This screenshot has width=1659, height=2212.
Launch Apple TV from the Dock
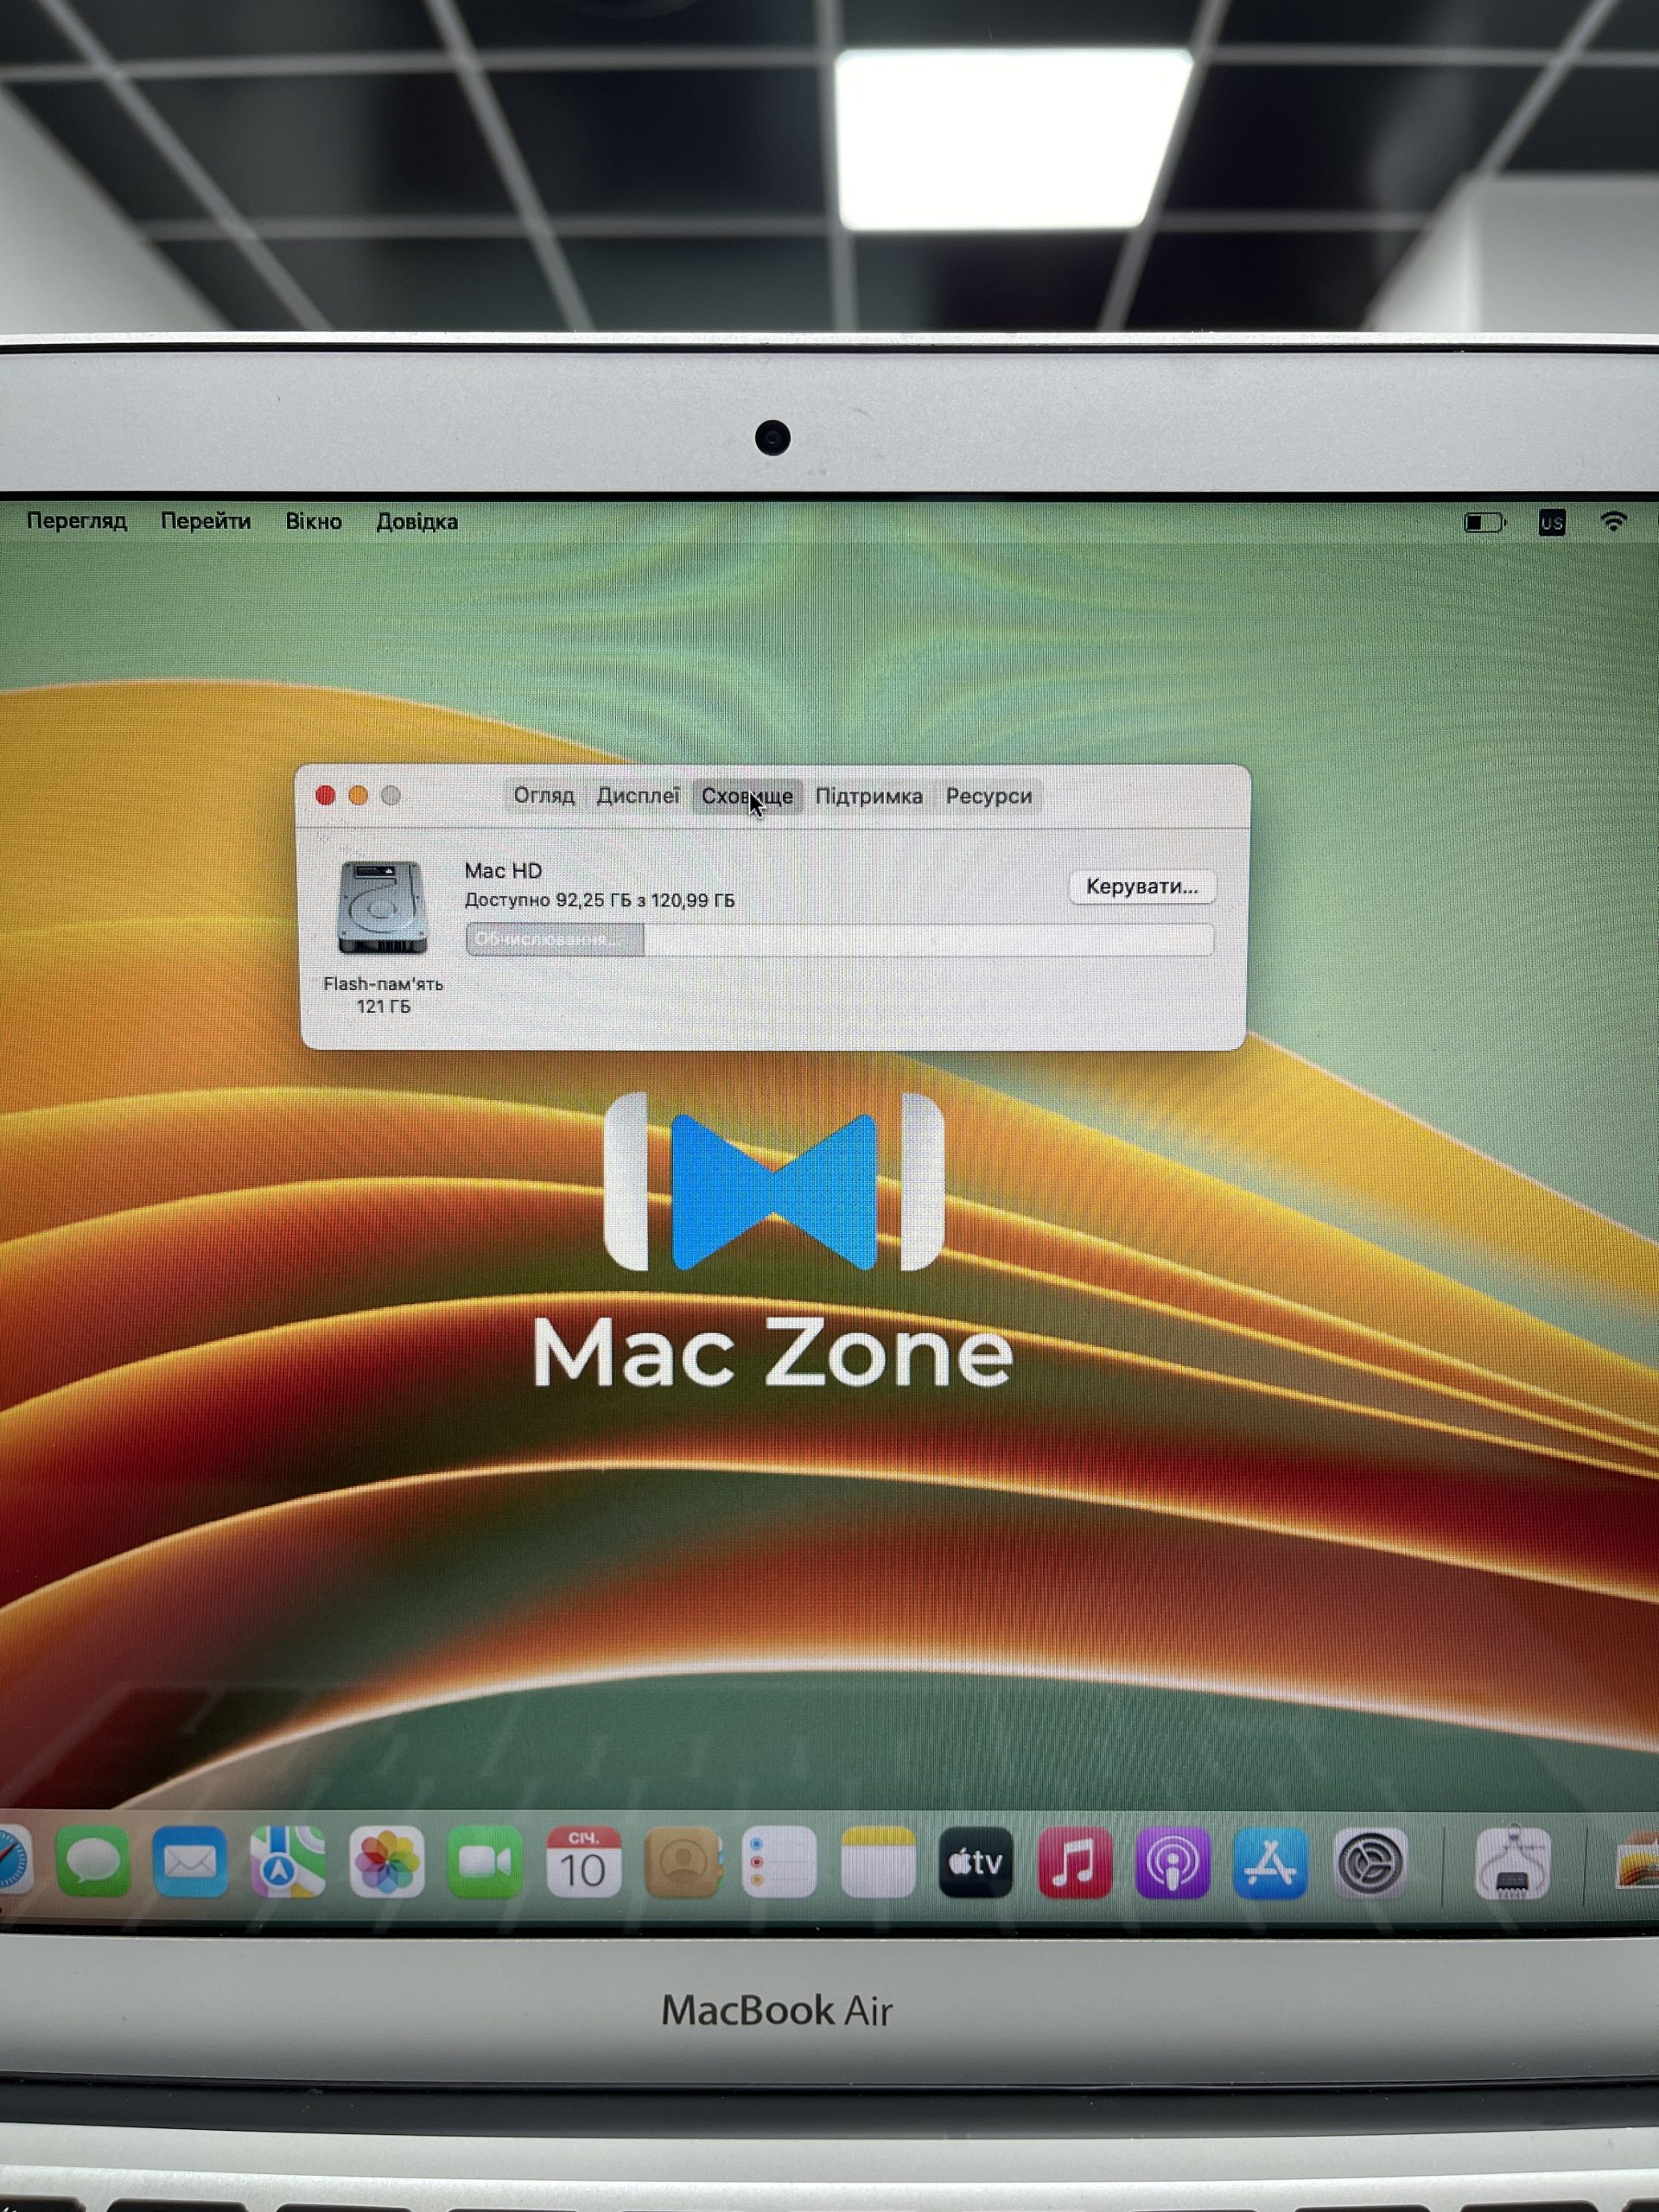[976, 1862]
